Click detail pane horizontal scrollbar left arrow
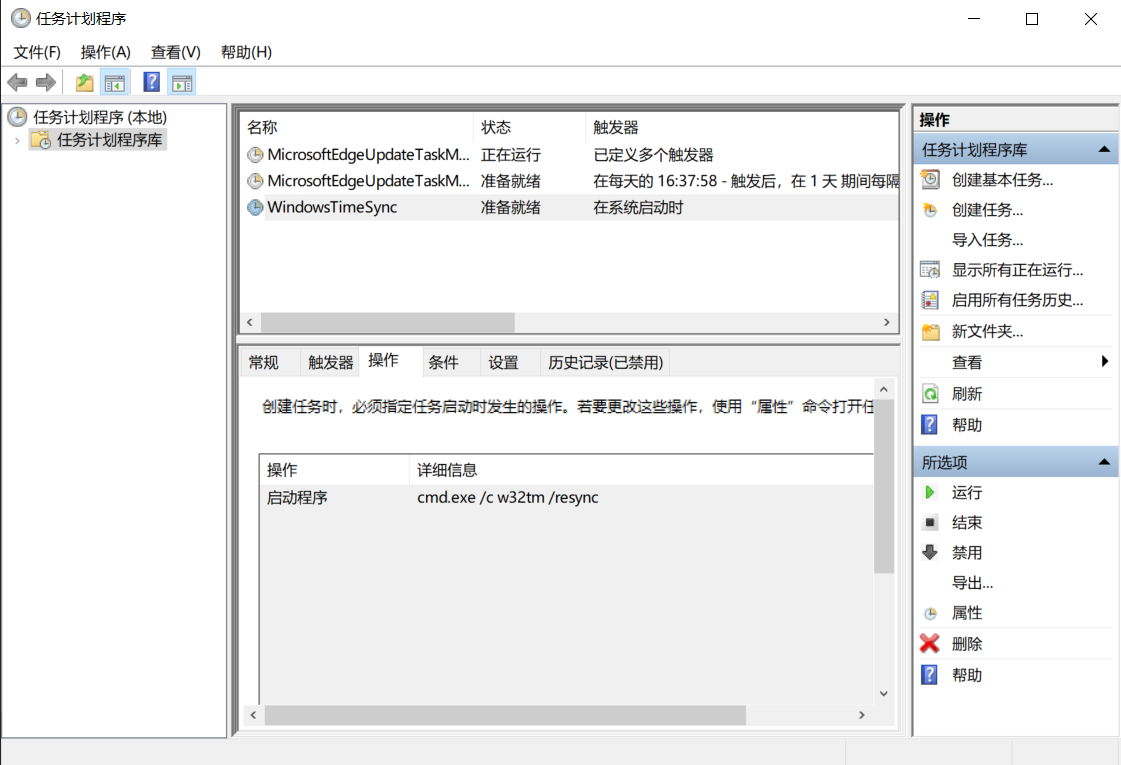The width and height of the screenshot is (1121, 765). coord(253,715)
